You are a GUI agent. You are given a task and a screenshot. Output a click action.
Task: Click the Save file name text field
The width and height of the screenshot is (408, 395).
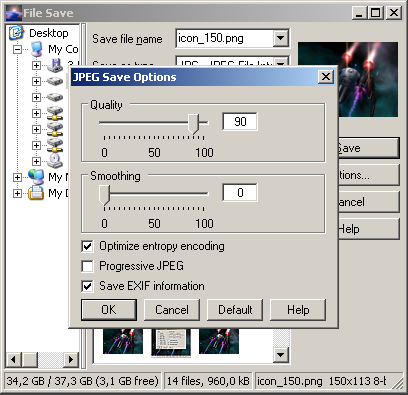[x=225, y=38]
